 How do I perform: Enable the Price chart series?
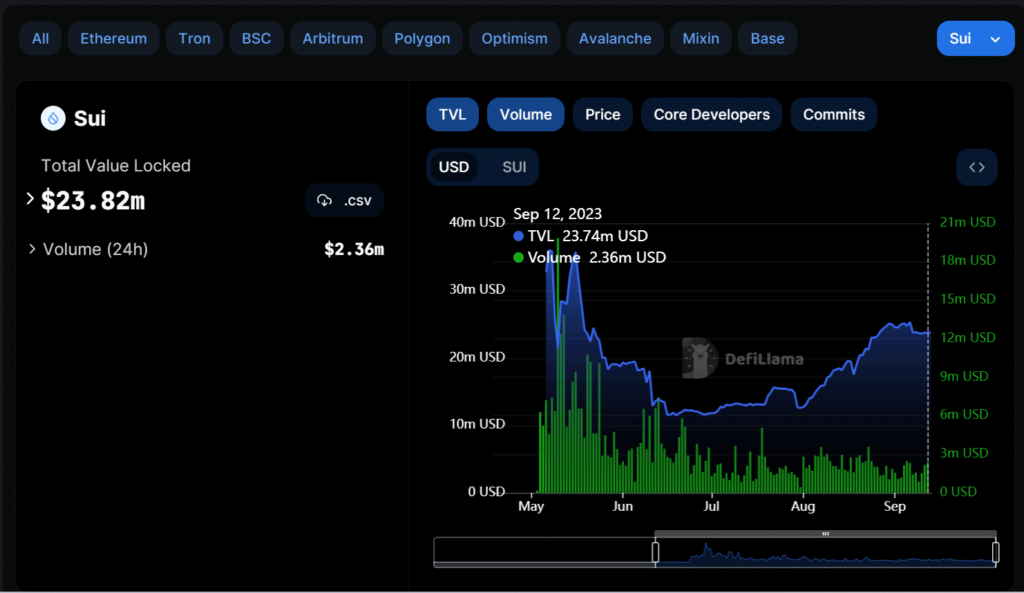(x=602, y=114)
